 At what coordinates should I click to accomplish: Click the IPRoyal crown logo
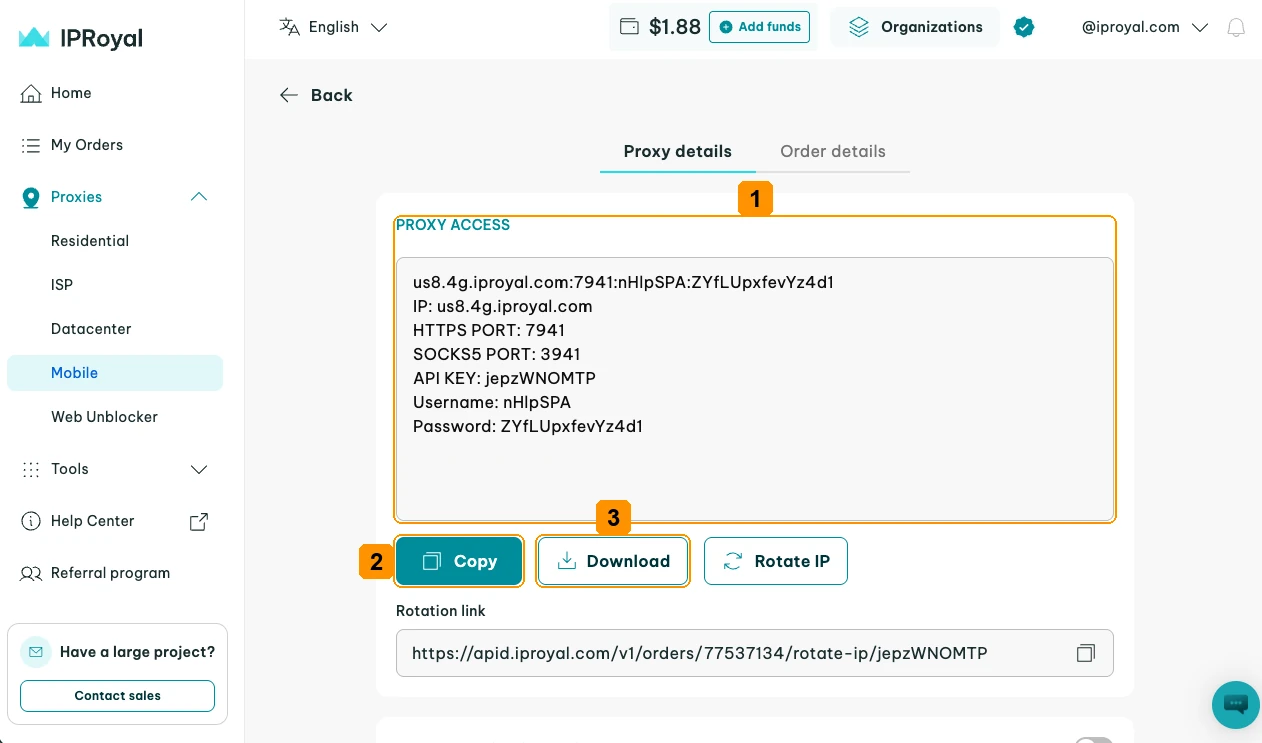tap(34, 38)
